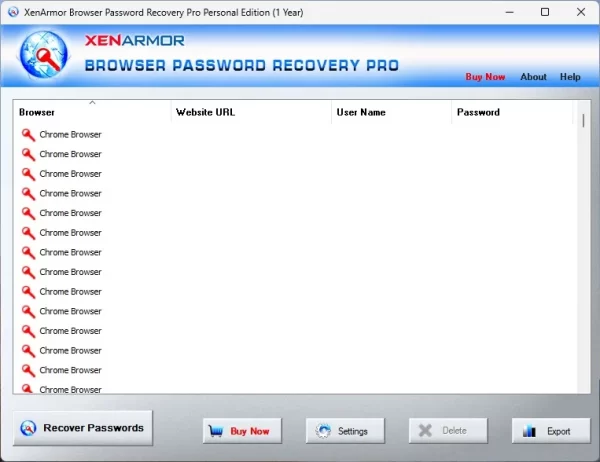Sort by the User Name column header
This screenshot has width=600, height=462.
click(x=391, y=112)
